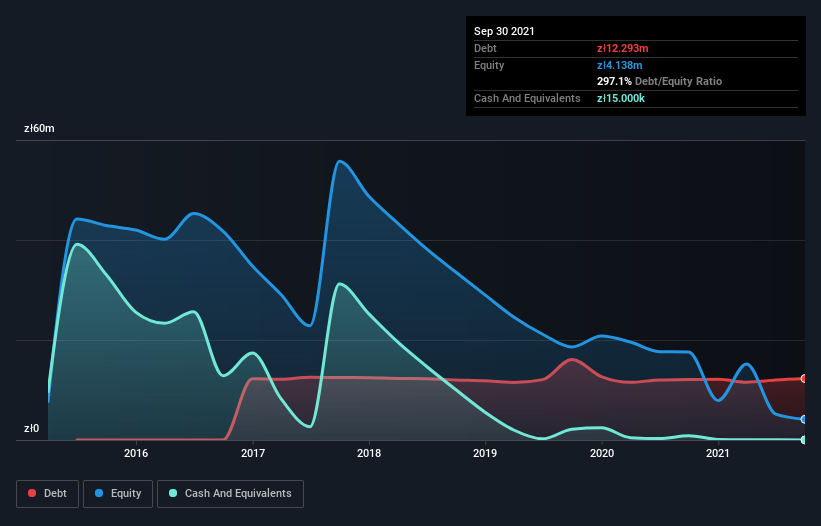Click the teal Cash endpoint marker
Viewport: 821px width, 526px height.
coord(804,440)
